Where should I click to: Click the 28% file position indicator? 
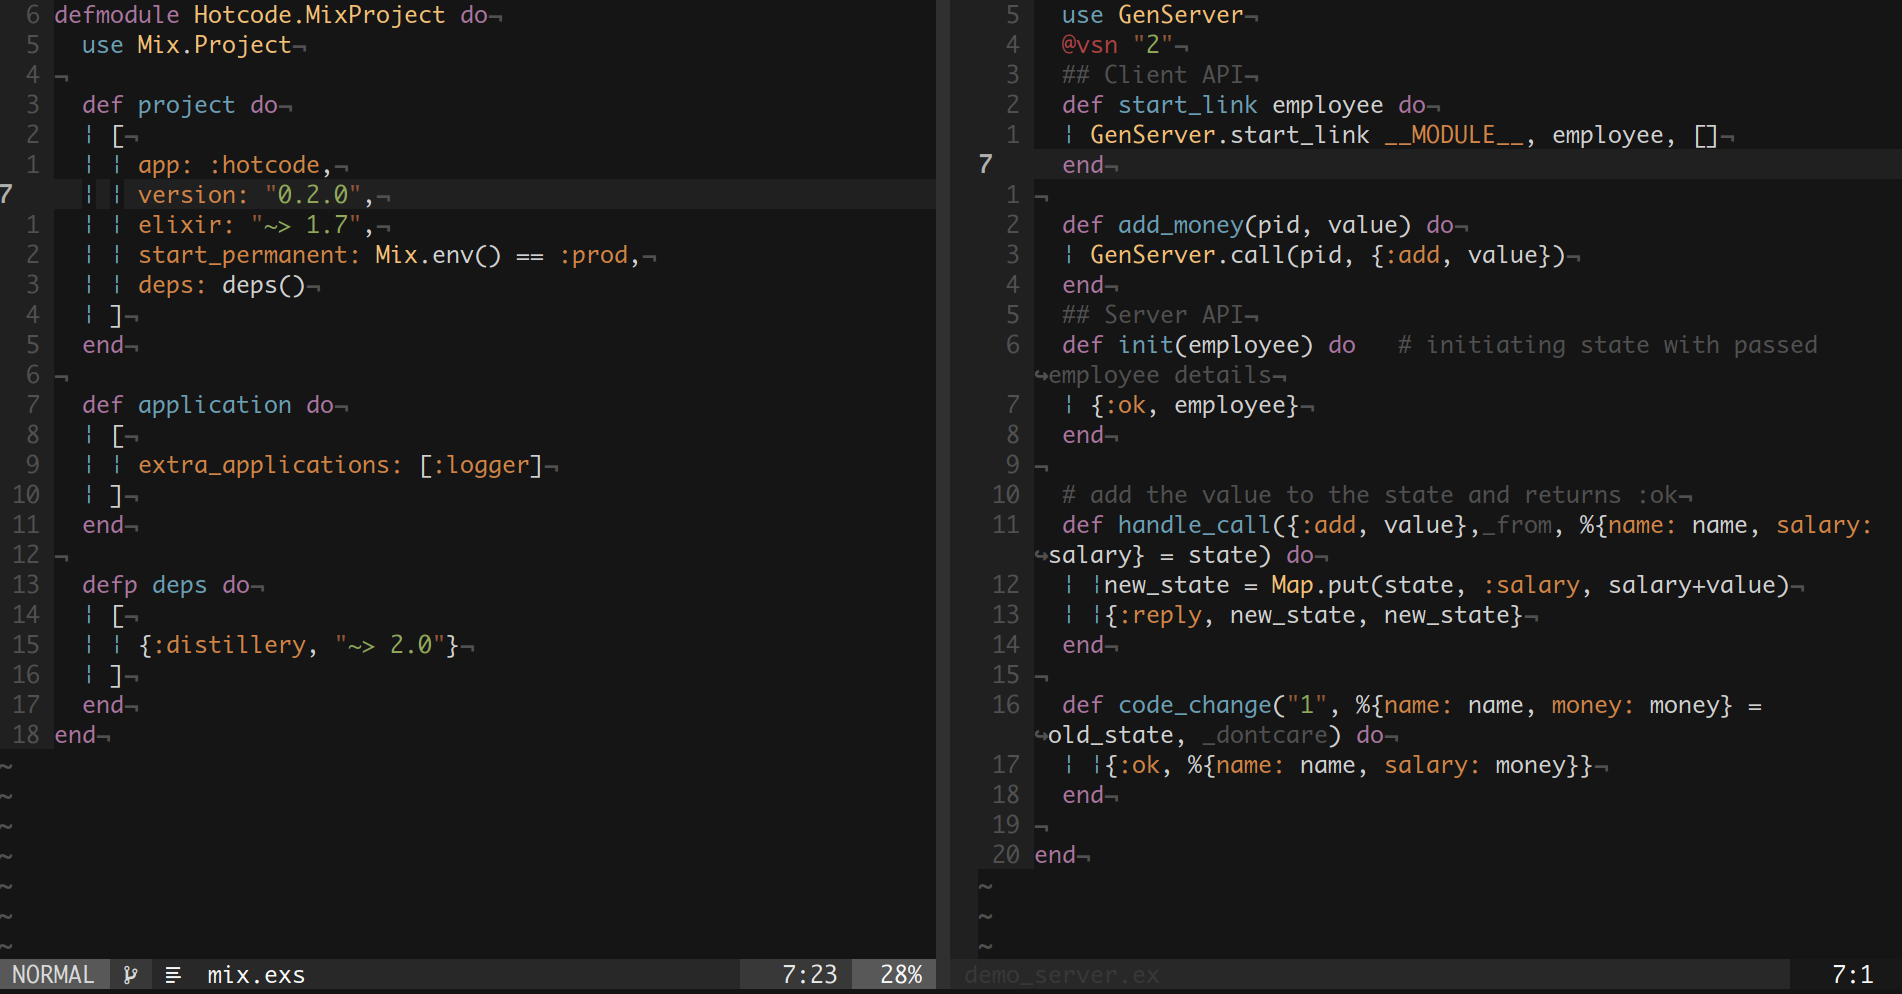coord(900,975)
